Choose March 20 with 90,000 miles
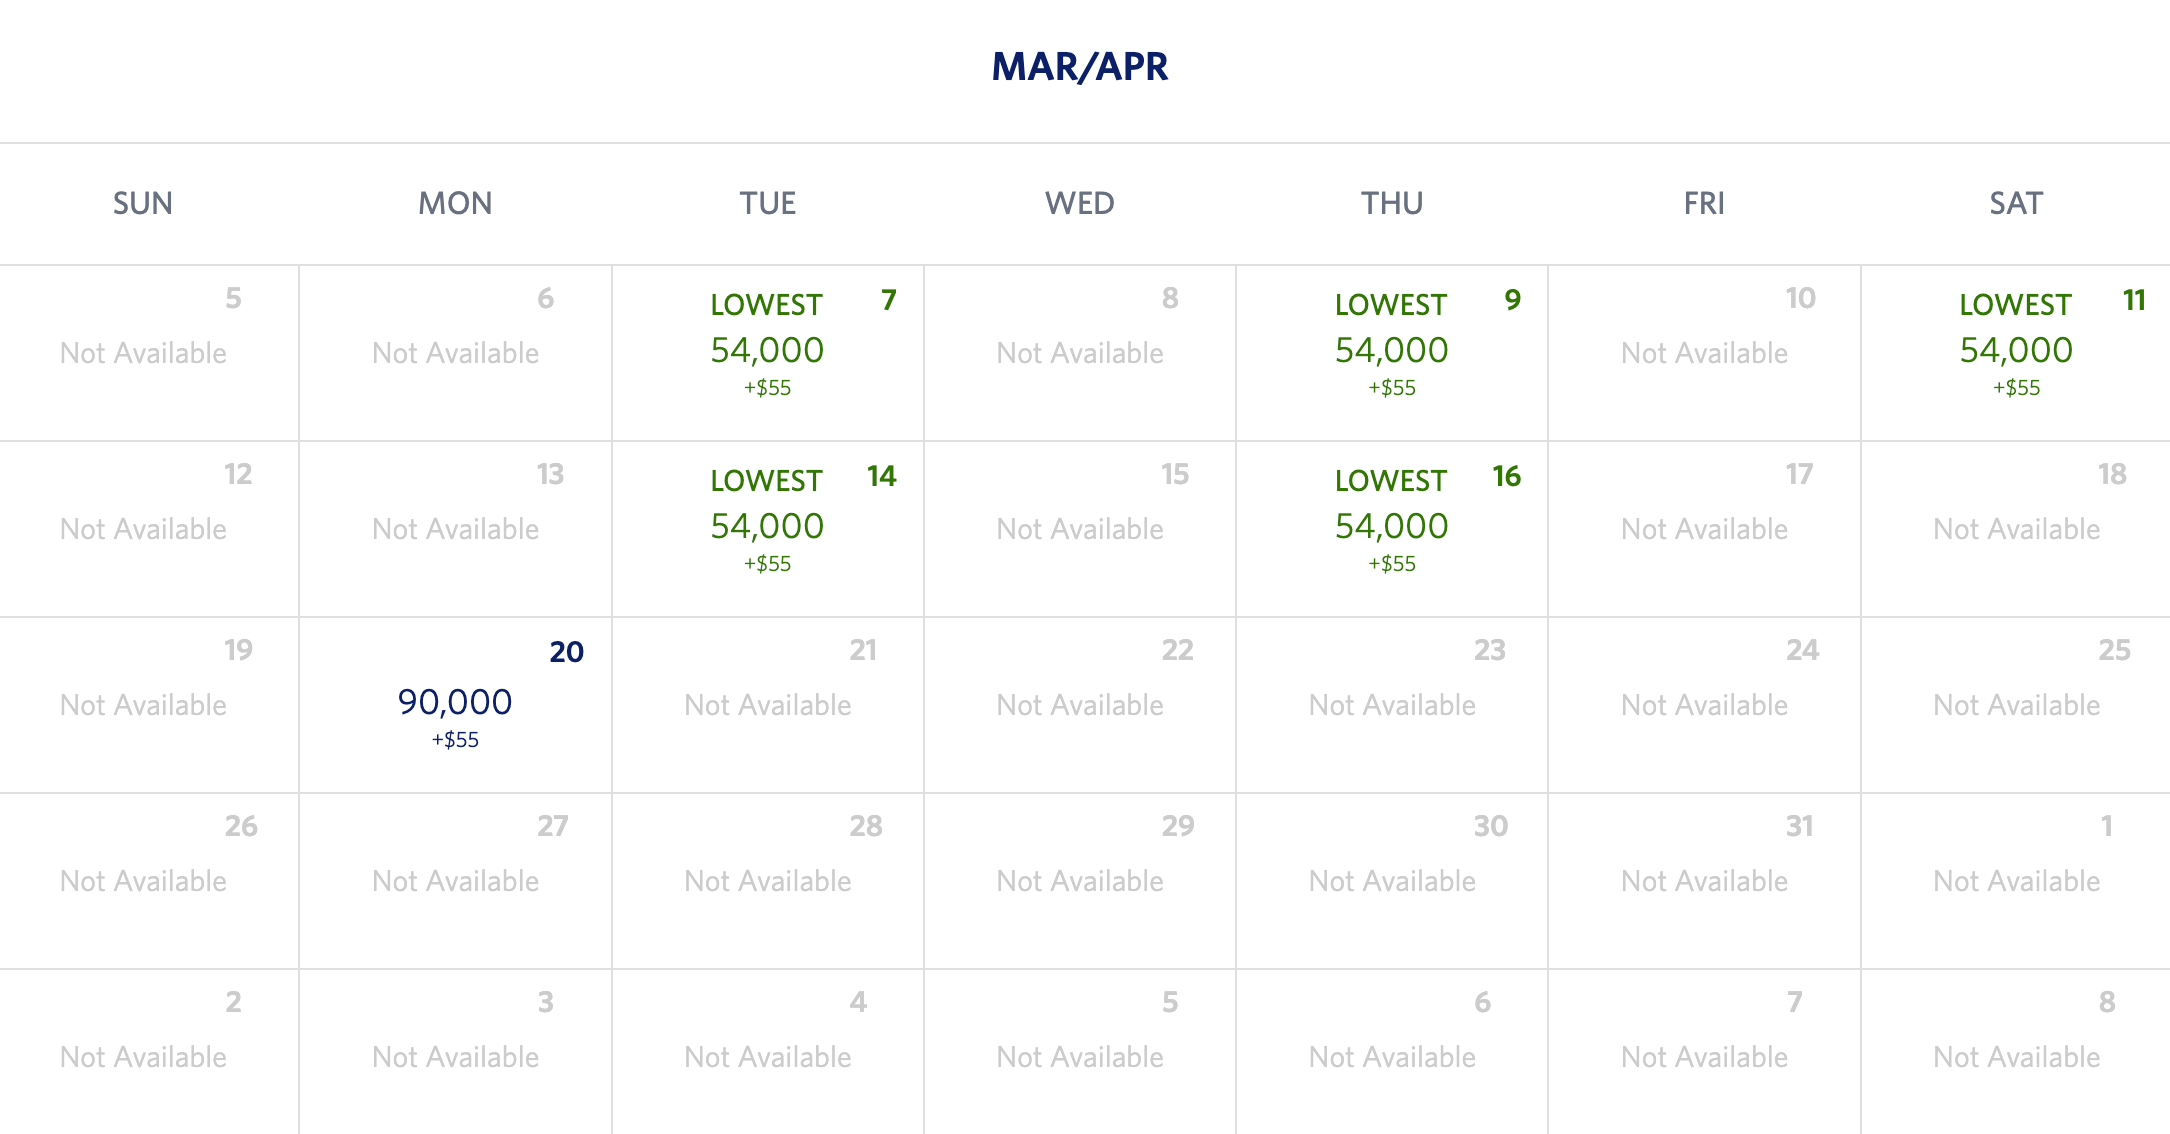This screenshot has width=2170, height=1134. [454, 700]
